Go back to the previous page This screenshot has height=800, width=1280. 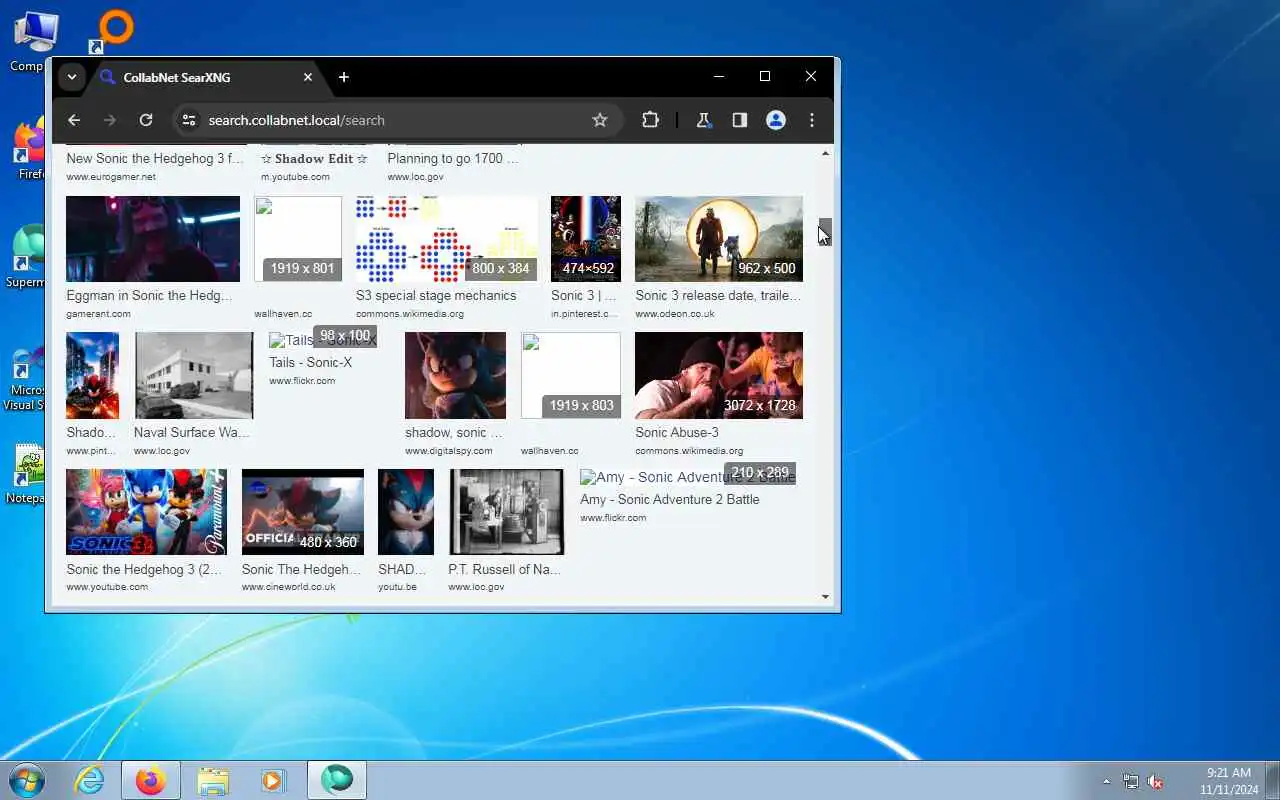tap(74, 120)
